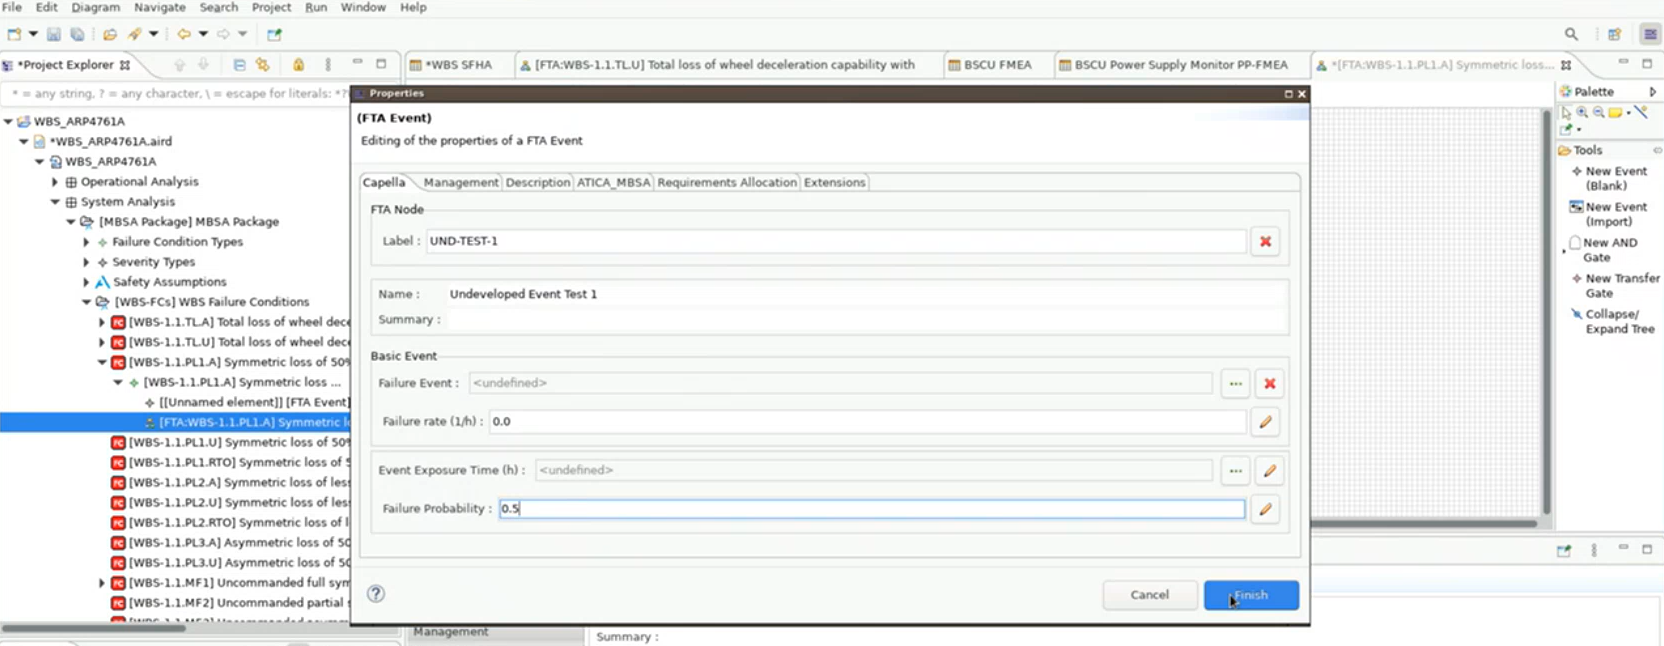Click the Label text field UND-TEST-1

point(836,241)
